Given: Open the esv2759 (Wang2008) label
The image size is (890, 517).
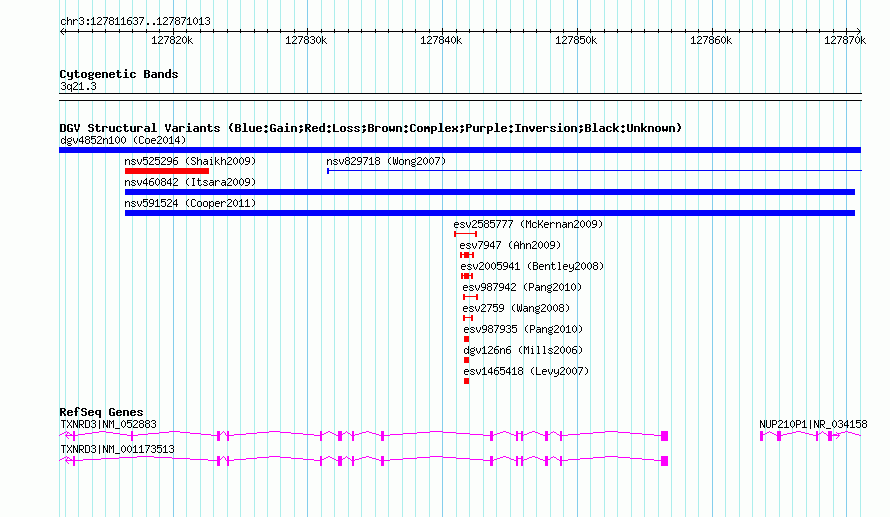Looking at the screenshot, I should click(516, 308).
